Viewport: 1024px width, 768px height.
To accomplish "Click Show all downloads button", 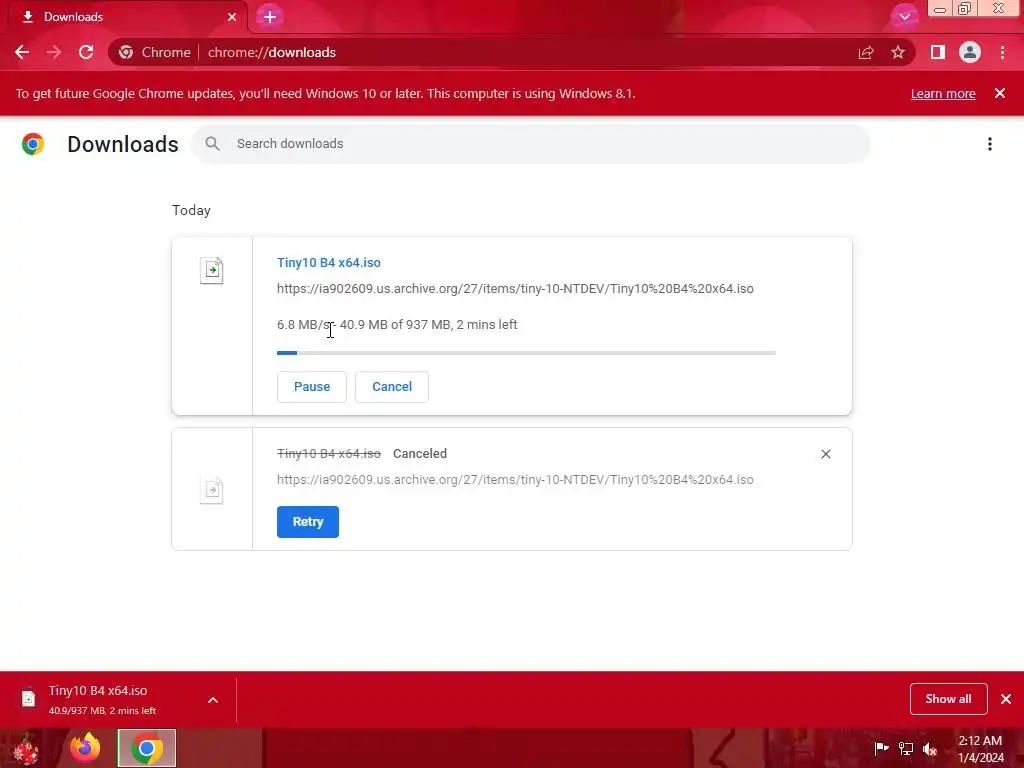I will point(948,699).
